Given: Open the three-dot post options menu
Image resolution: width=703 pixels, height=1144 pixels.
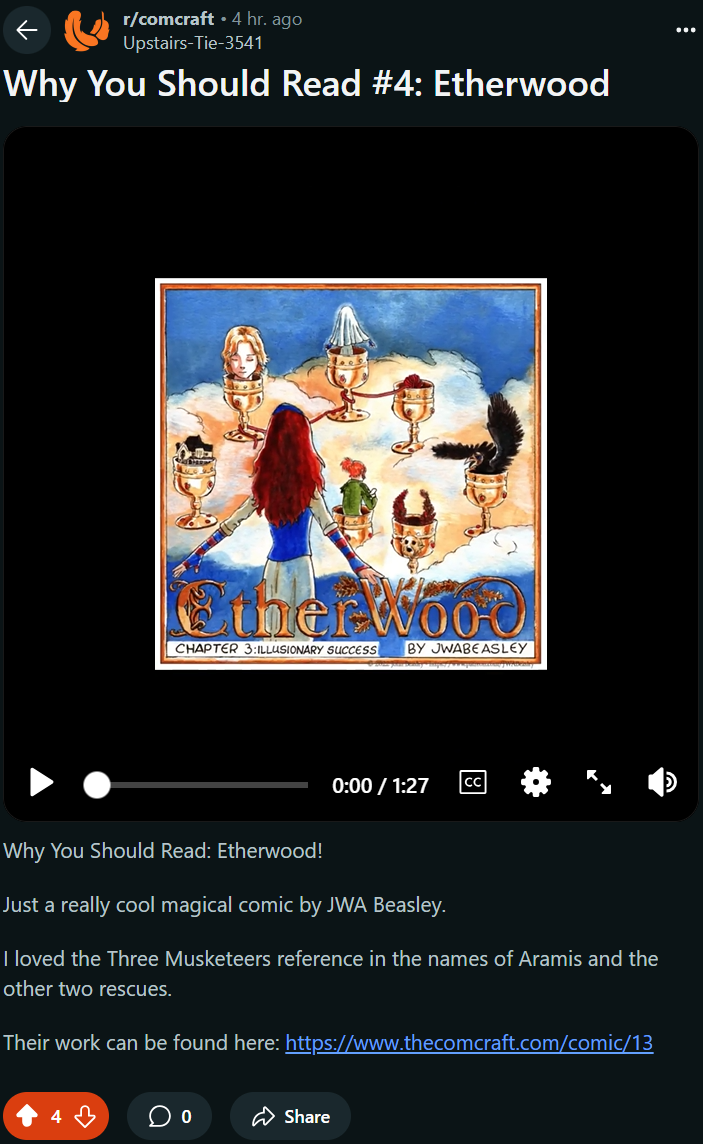Looking at the screenshot, I should (685, 30).
